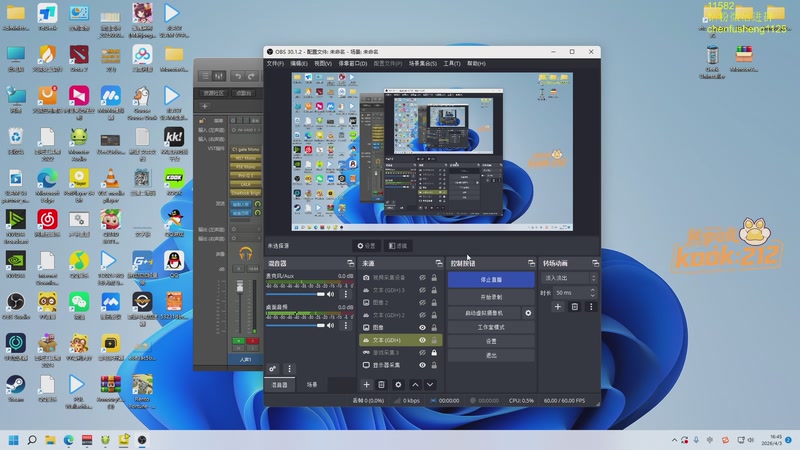This screenshot has height=450, width=800.
Task: Mute 桌面音频 with its speaker icon
Action: pos(331,326)
